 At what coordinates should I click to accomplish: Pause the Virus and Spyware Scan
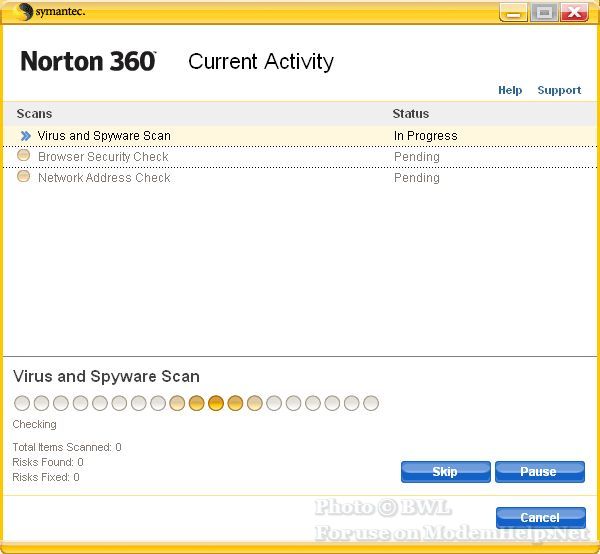(540, 472)
